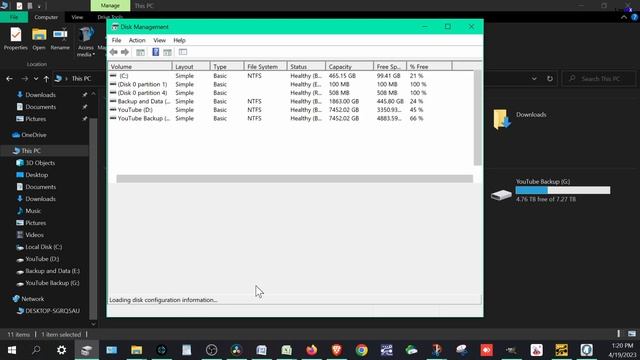Sort by the Status column header
Image resolution: width=640 pixels, height=360 pixels.
306,67
